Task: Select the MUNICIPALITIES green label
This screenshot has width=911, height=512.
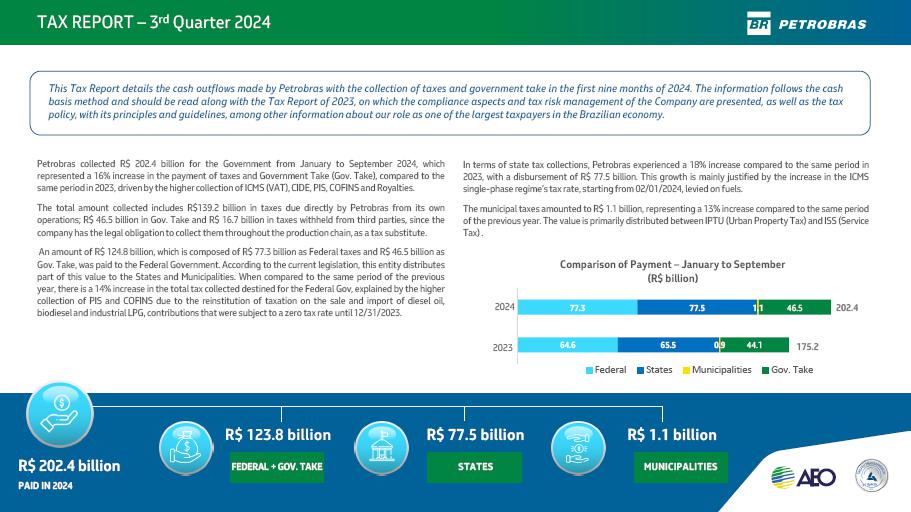Action: coord(680,467)
